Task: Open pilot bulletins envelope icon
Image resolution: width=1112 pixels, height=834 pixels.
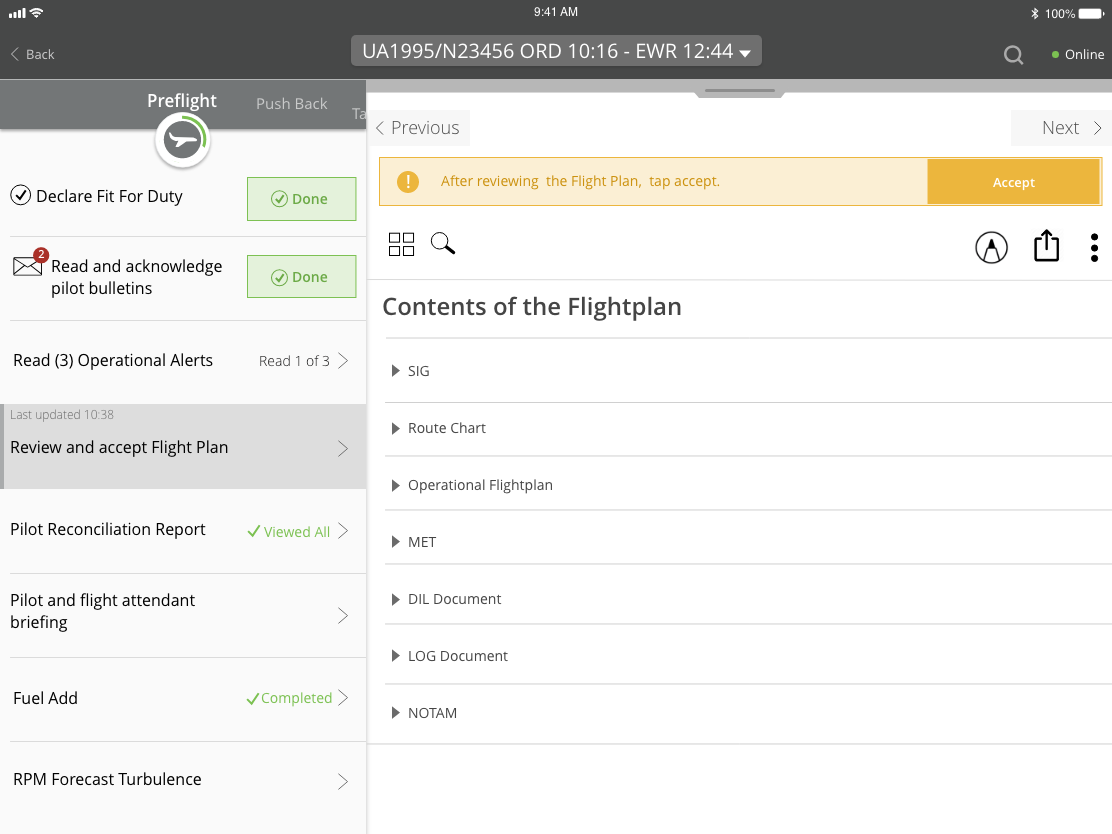Action: click(28, 266)
